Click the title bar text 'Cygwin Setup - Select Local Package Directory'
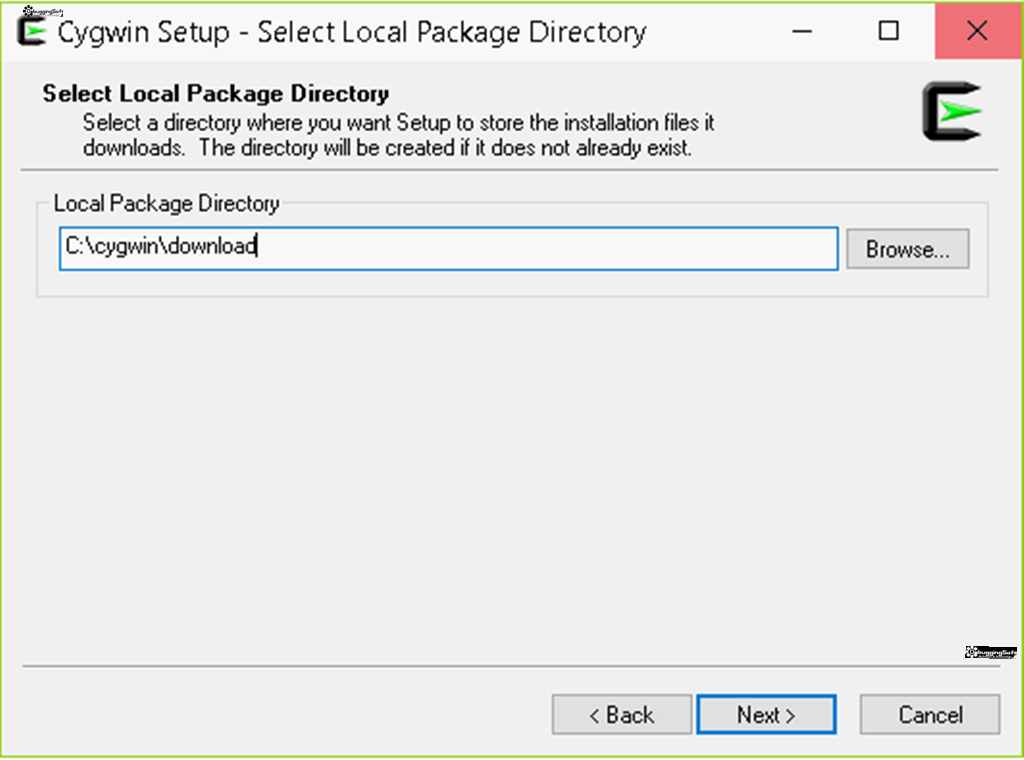The width and height of the screenshot is (1024, 760). click(x=352, y=33)
